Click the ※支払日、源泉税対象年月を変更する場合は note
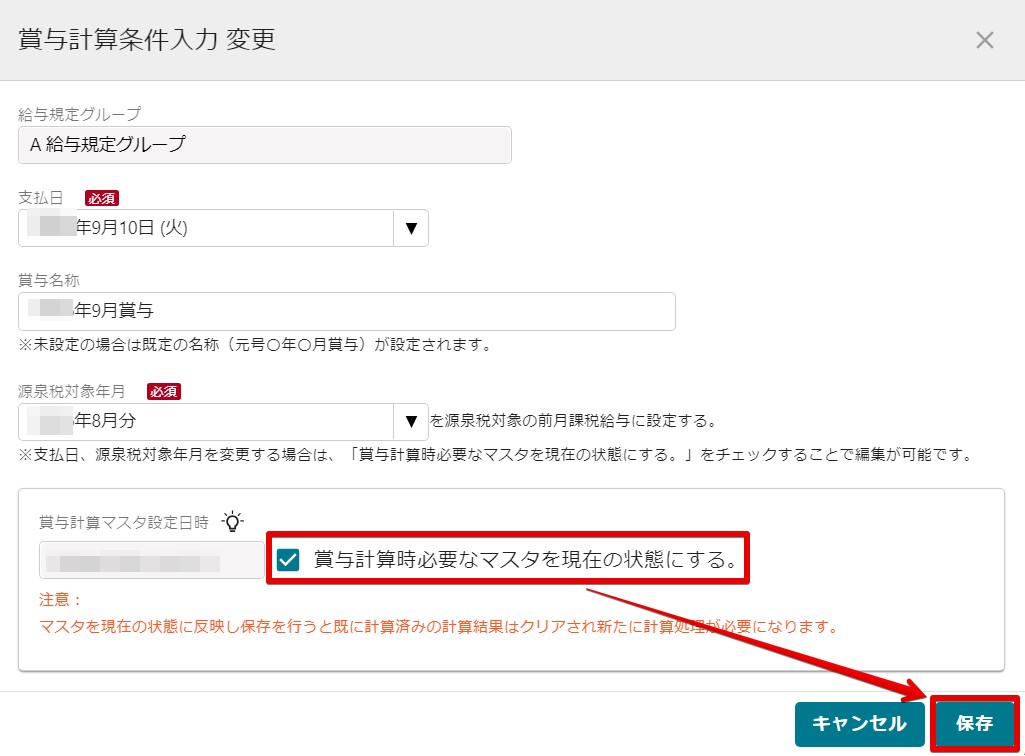 pyautogui.click(x=497, y=455)
